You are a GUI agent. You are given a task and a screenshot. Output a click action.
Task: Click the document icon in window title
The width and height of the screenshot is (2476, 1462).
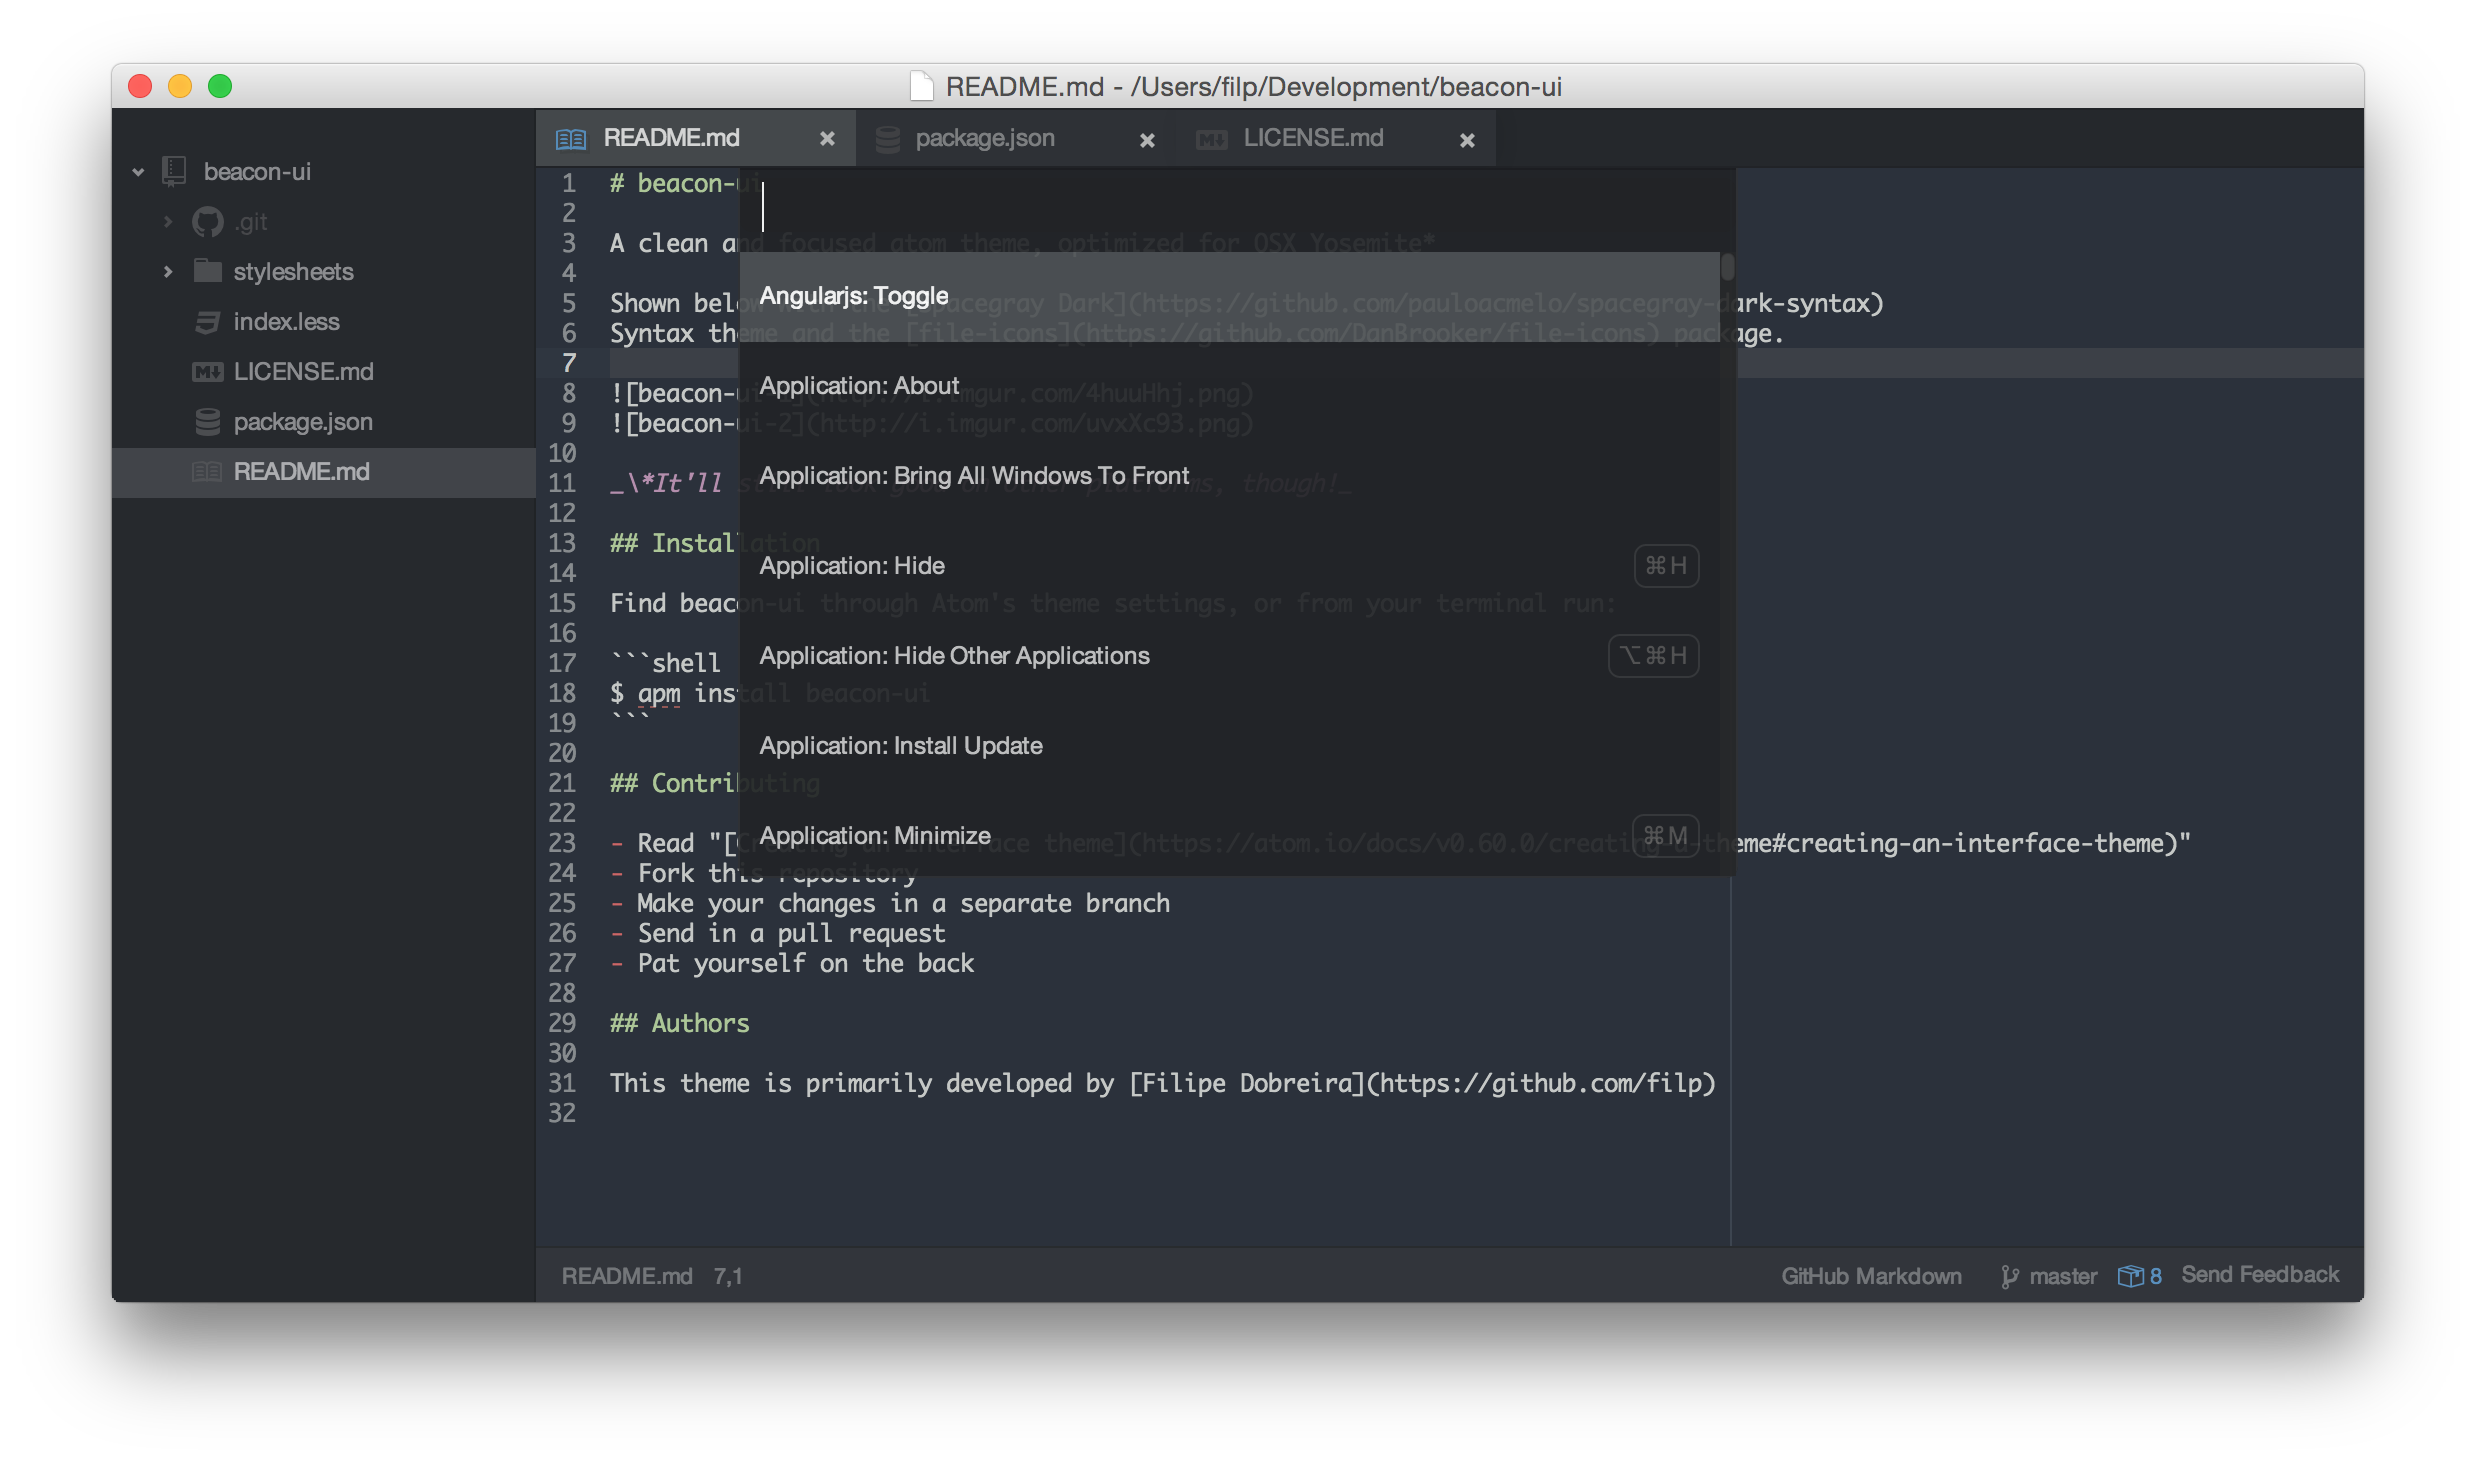point(922,87)
